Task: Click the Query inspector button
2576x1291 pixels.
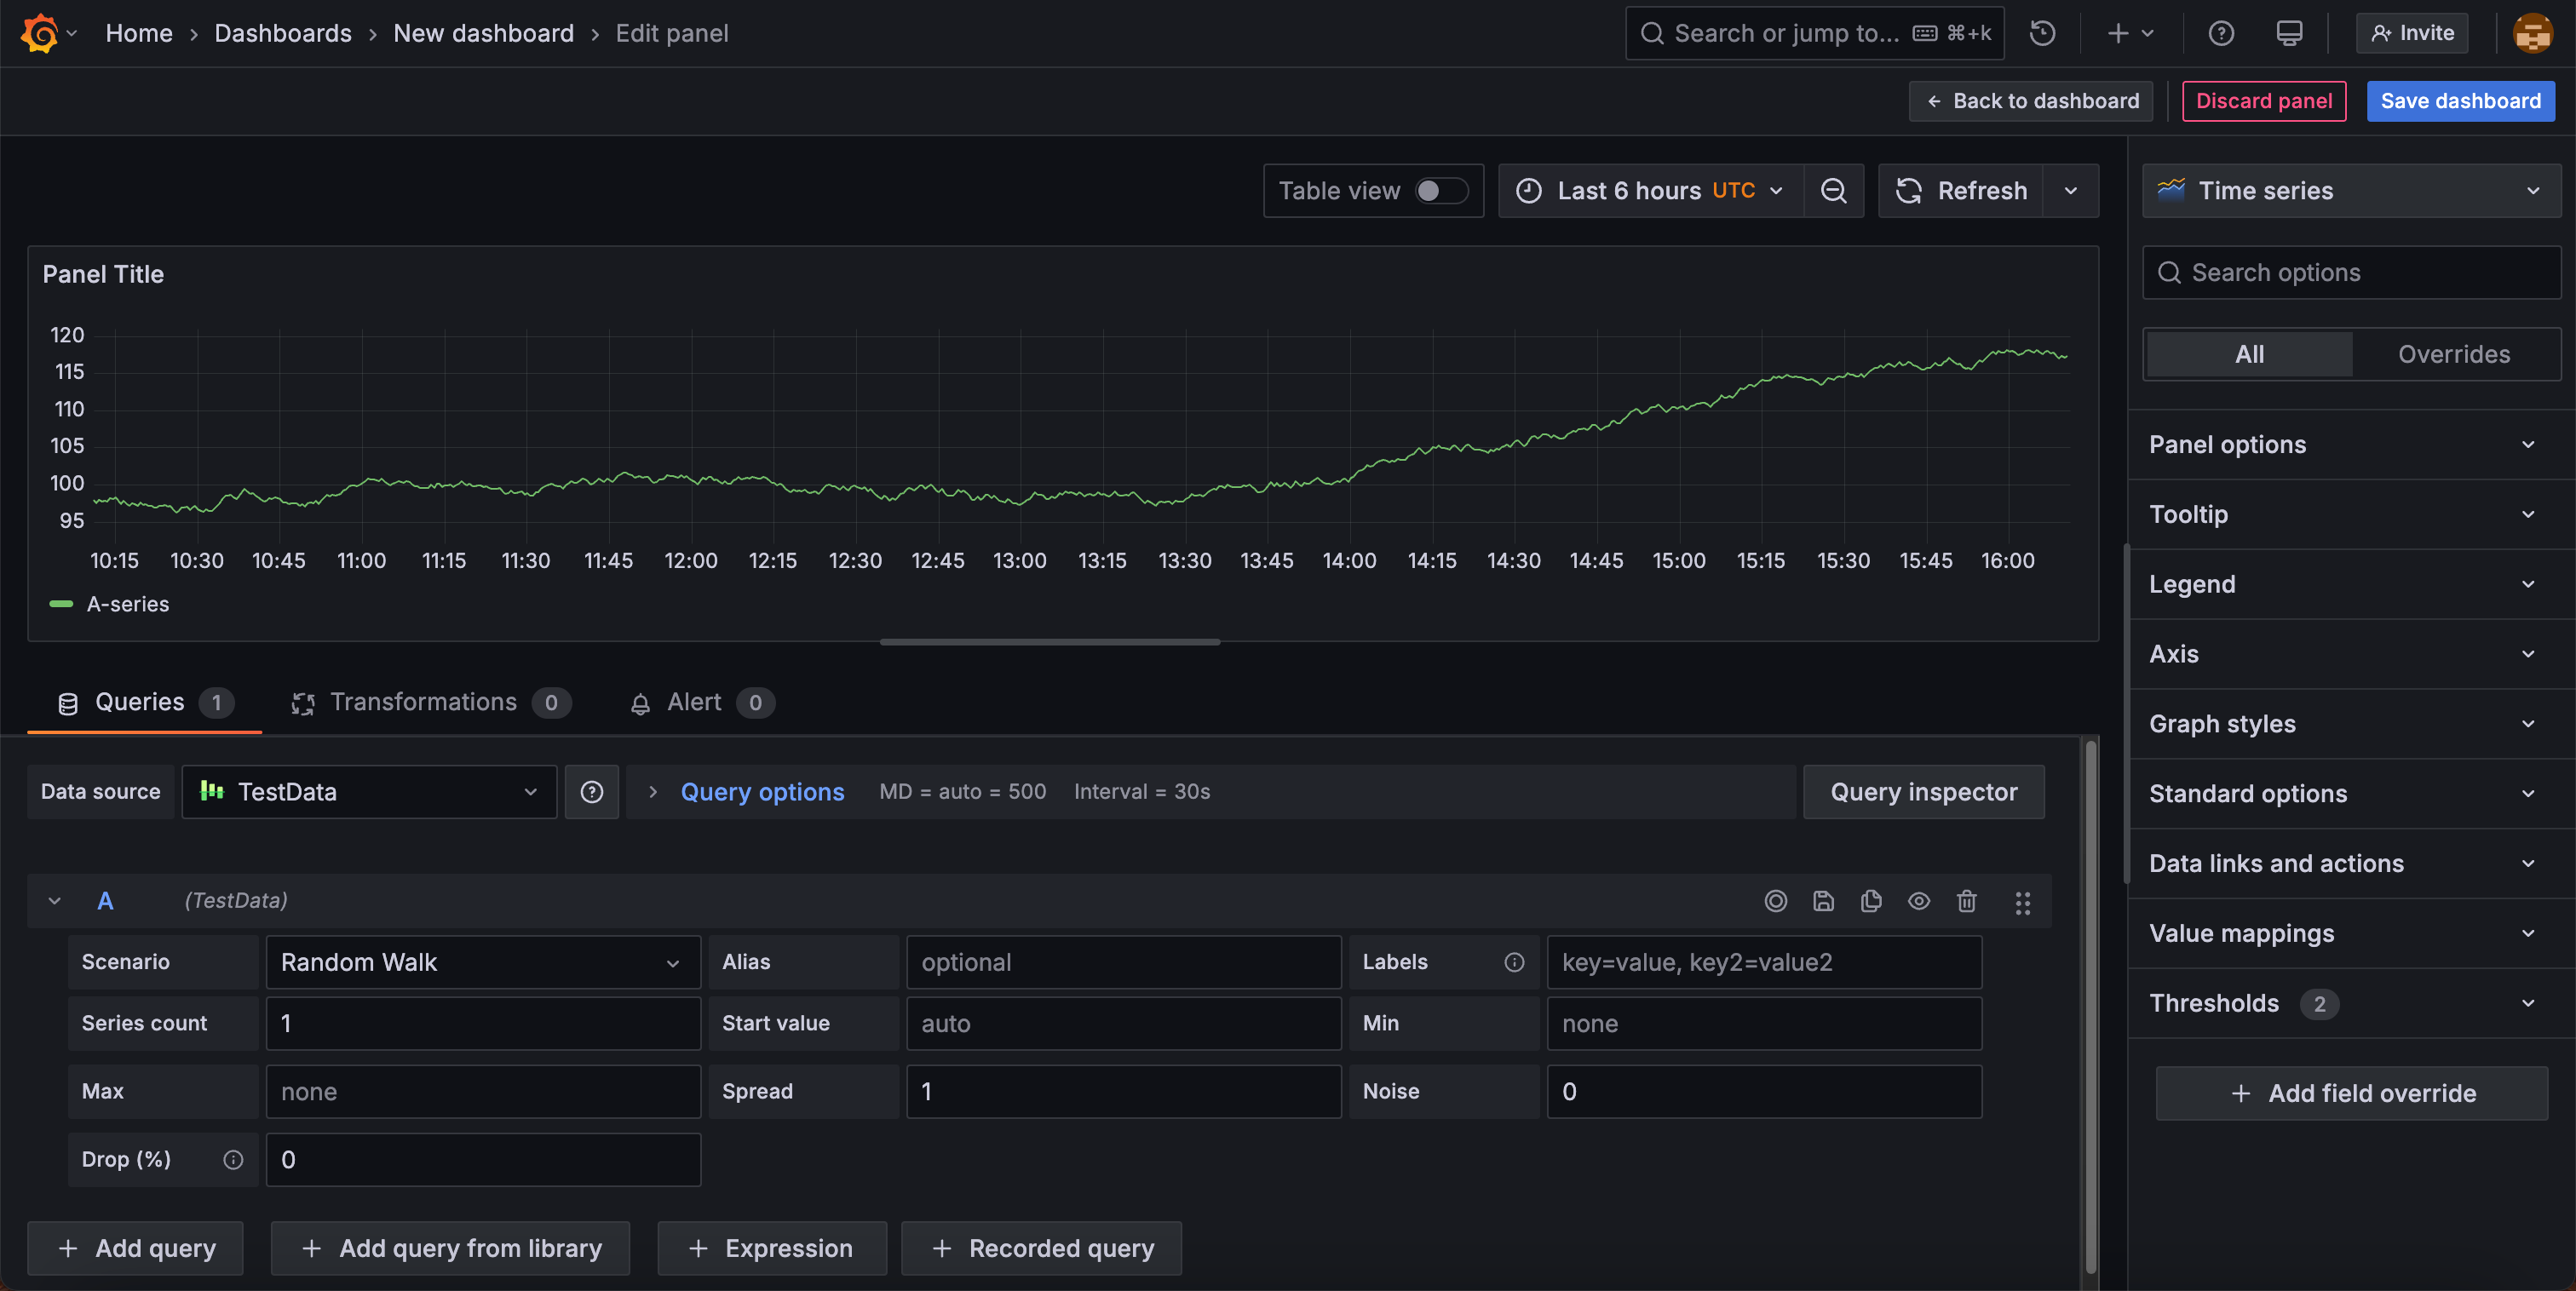Action: pyautogui.click(x=1923, y=792)
